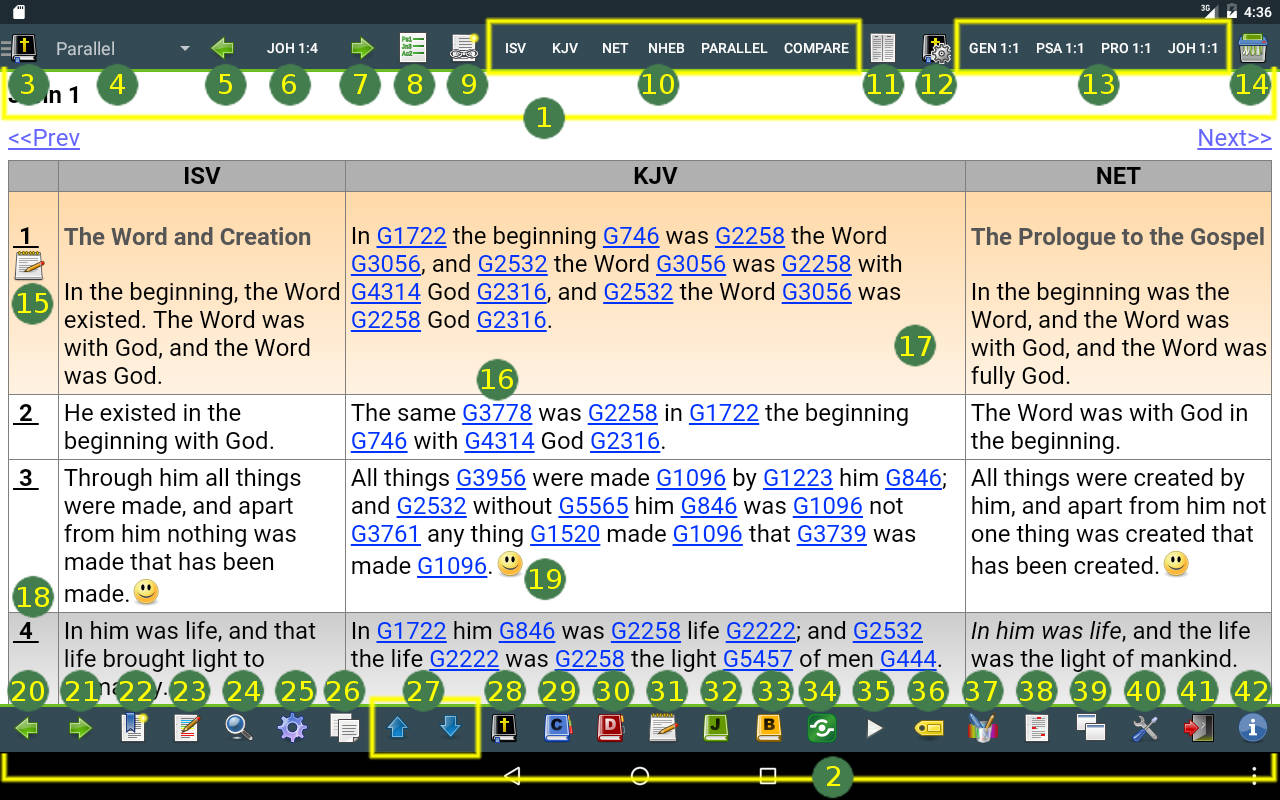The image size is (1280, 800).
Task: Tap the Exit door icon
Action: pyautogui.click(x=1197, y=728)
